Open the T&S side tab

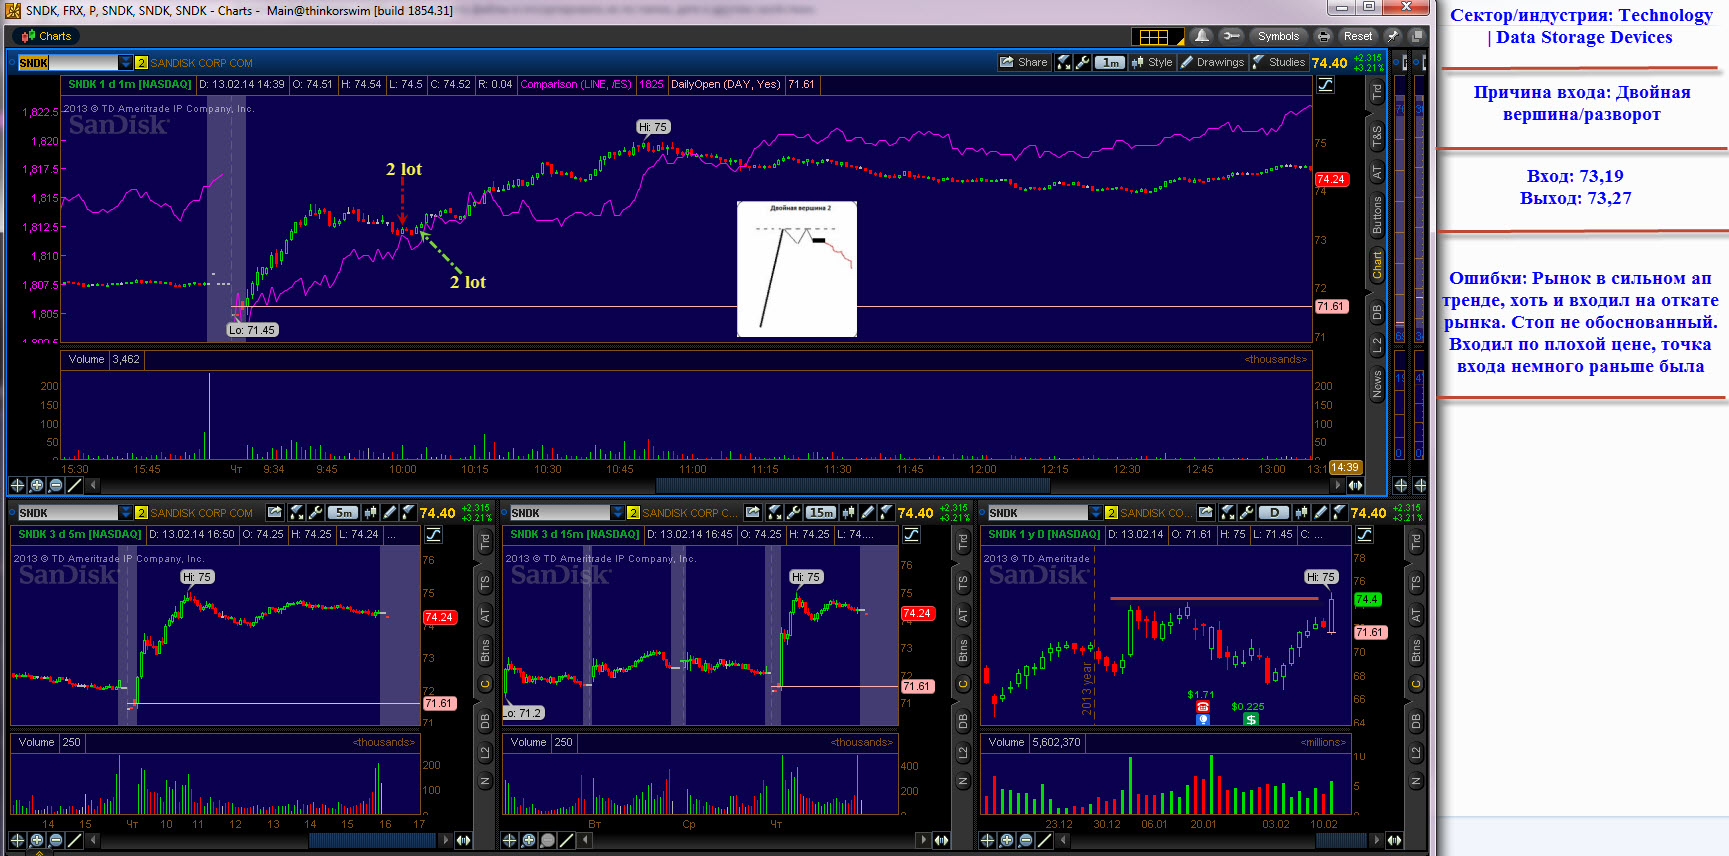[1377, 134]
